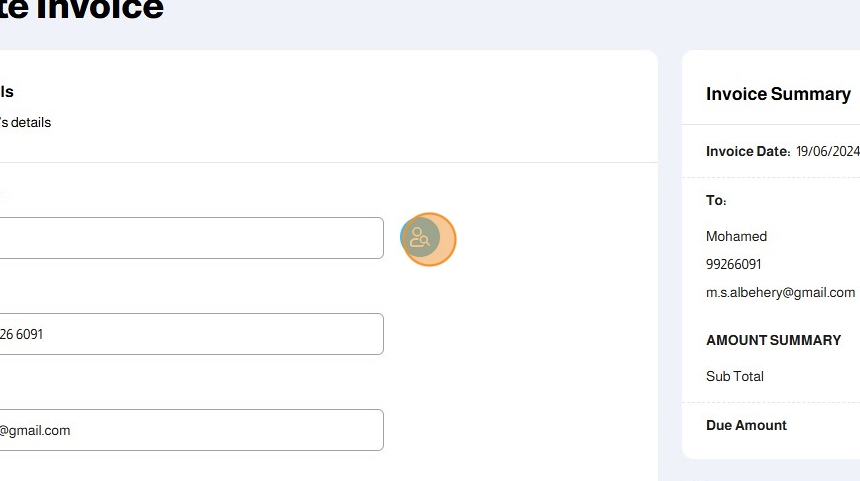Click the Invoice Date label
The image size is (860, 481).
(748, 151)
